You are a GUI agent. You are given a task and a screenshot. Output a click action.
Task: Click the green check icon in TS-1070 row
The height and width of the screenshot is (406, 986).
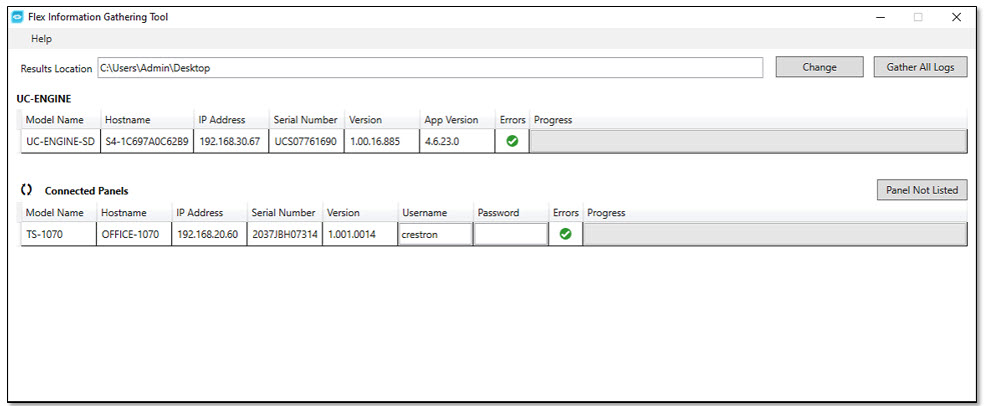point(565,234)
